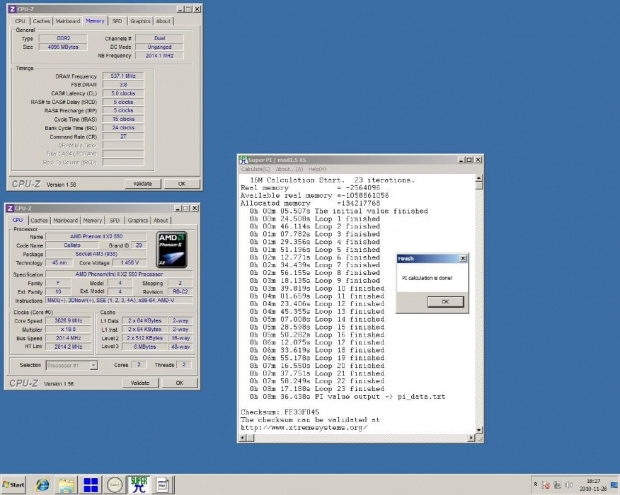Open the Calculate menu in Super PI
This screenshot has height=495, width=620.
point(255,169)
